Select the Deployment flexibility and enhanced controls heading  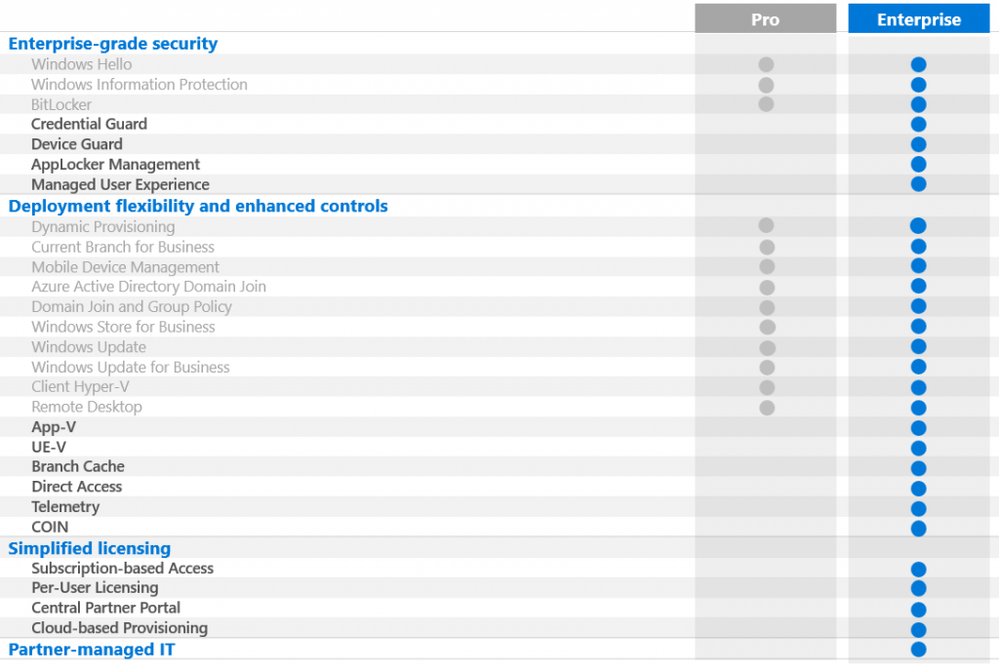pos(198,206)
